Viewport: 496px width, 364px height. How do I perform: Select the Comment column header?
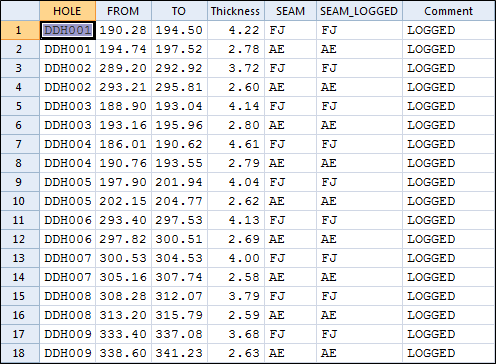tap(448, 11)
